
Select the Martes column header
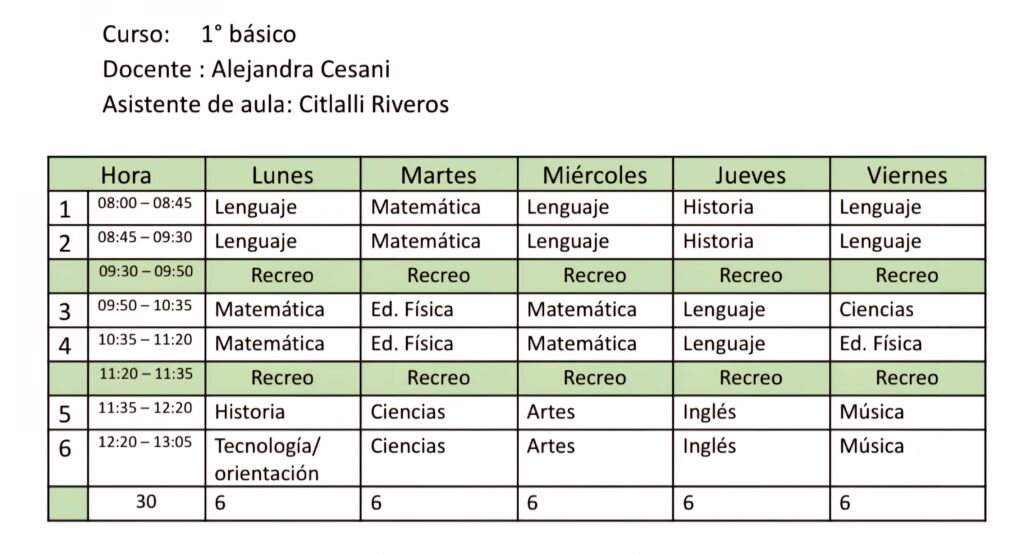[x=439, y=174]
